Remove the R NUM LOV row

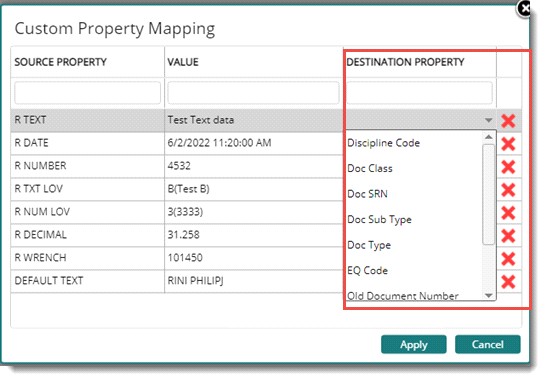pos(508,212)
